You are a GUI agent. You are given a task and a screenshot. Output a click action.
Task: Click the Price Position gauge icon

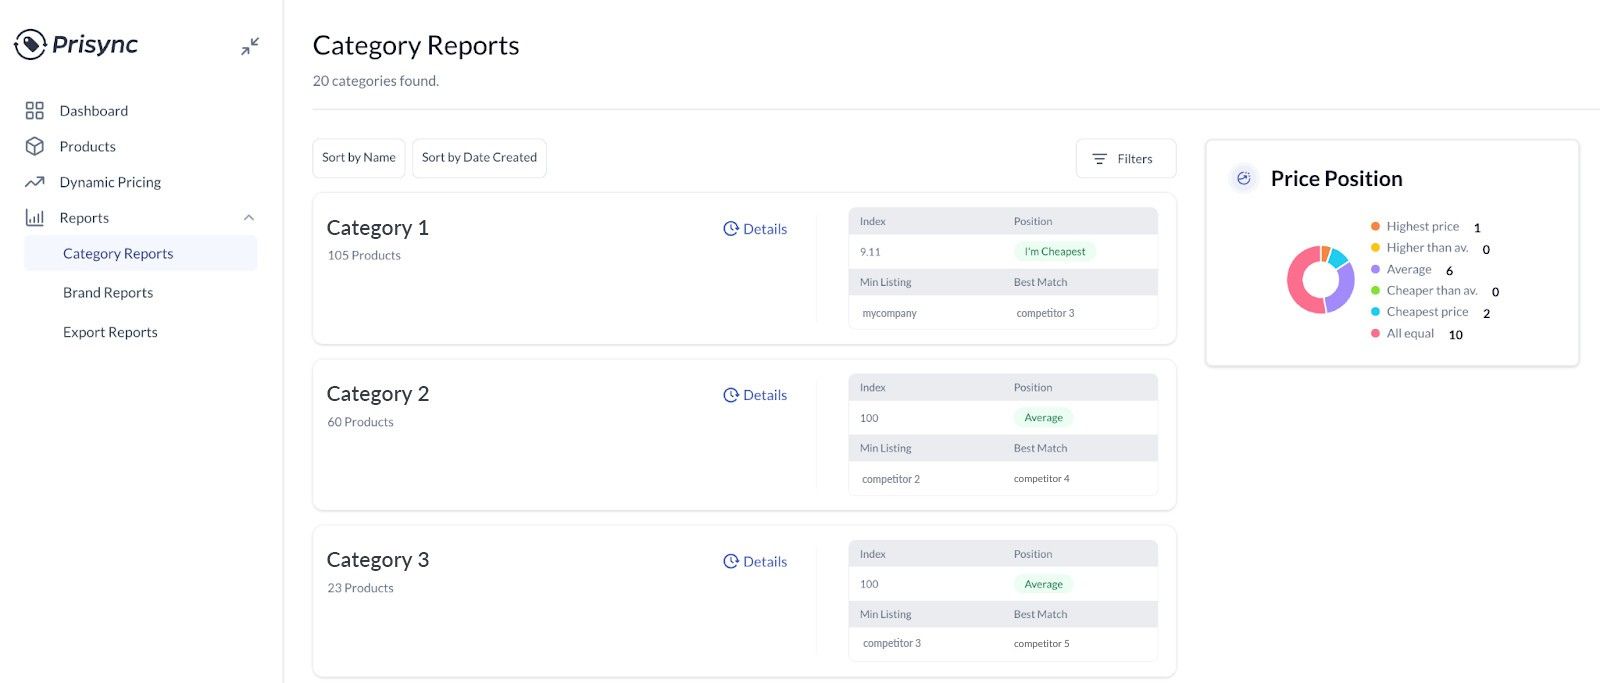(1243, 179)
